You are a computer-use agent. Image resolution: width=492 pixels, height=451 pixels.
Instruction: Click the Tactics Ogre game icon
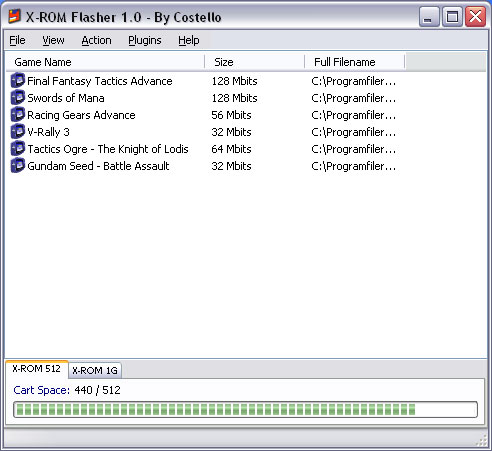click(18, 149)
